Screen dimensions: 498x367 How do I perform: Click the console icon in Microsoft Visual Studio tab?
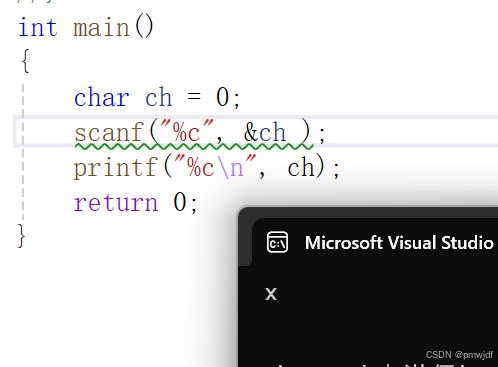click(277, 242)
